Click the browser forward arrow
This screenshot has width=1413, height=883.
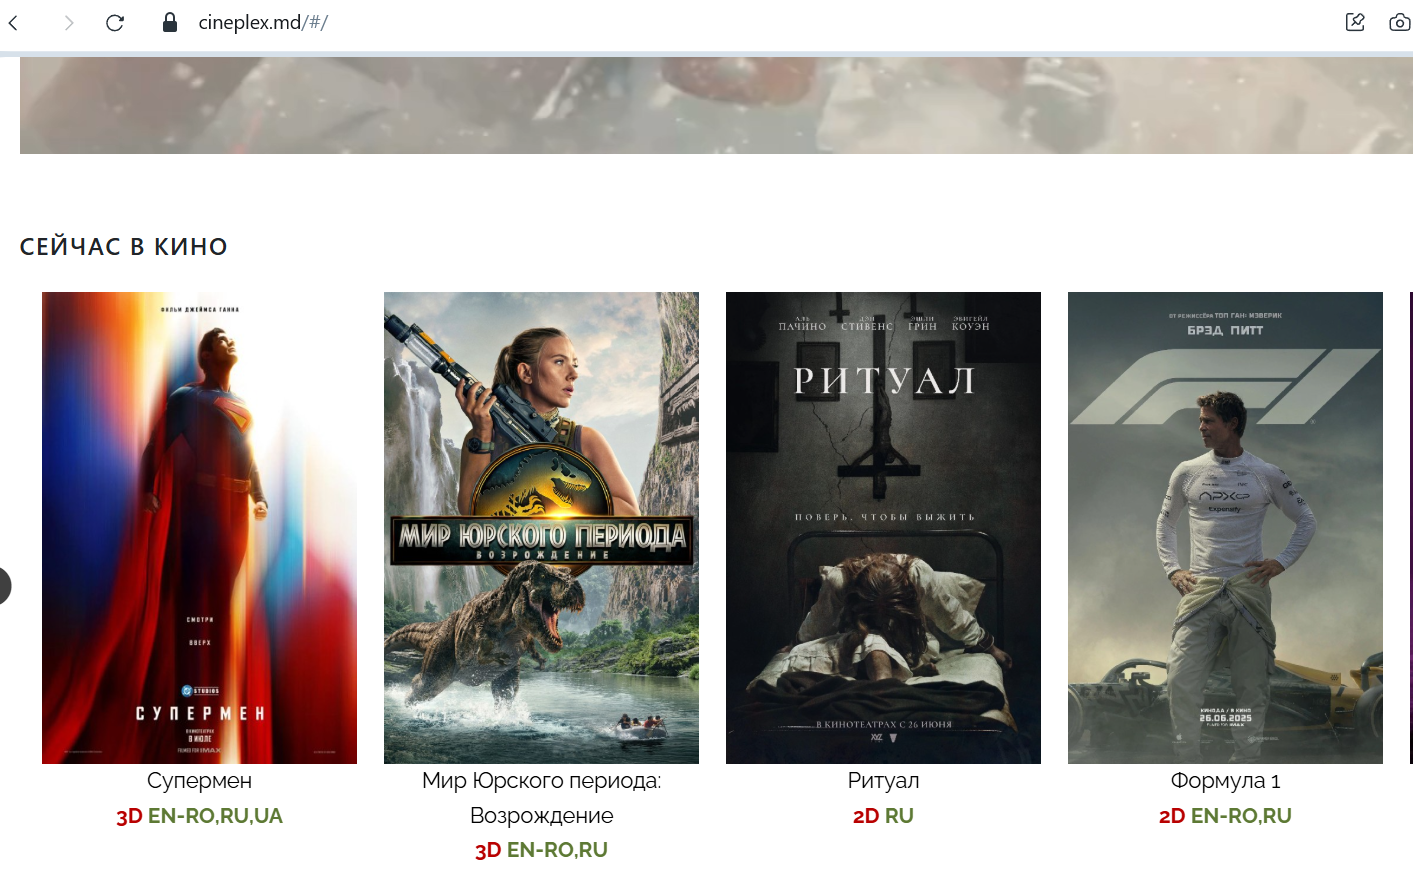click(68, 22)
